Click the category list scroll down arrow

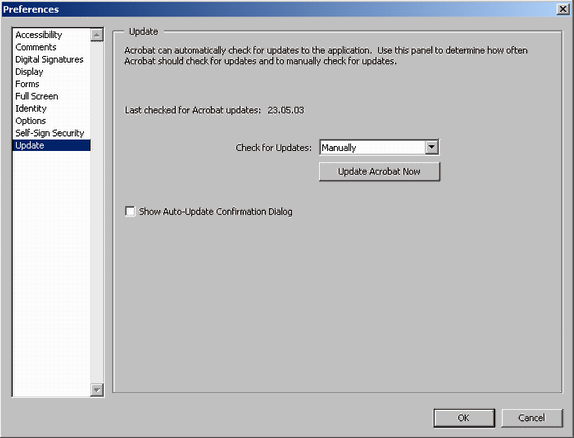97,390
